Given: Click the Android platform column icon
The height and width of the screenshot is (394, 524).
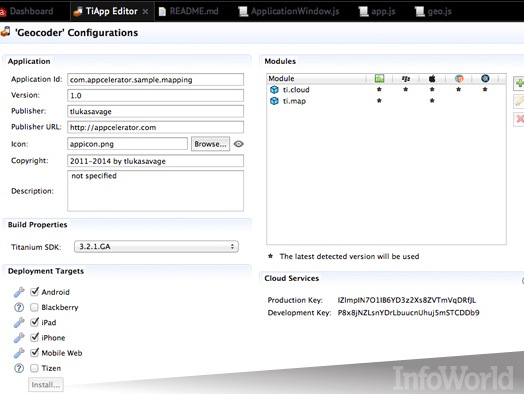Looking at the screenshot, I should click(x=379, y=79).
